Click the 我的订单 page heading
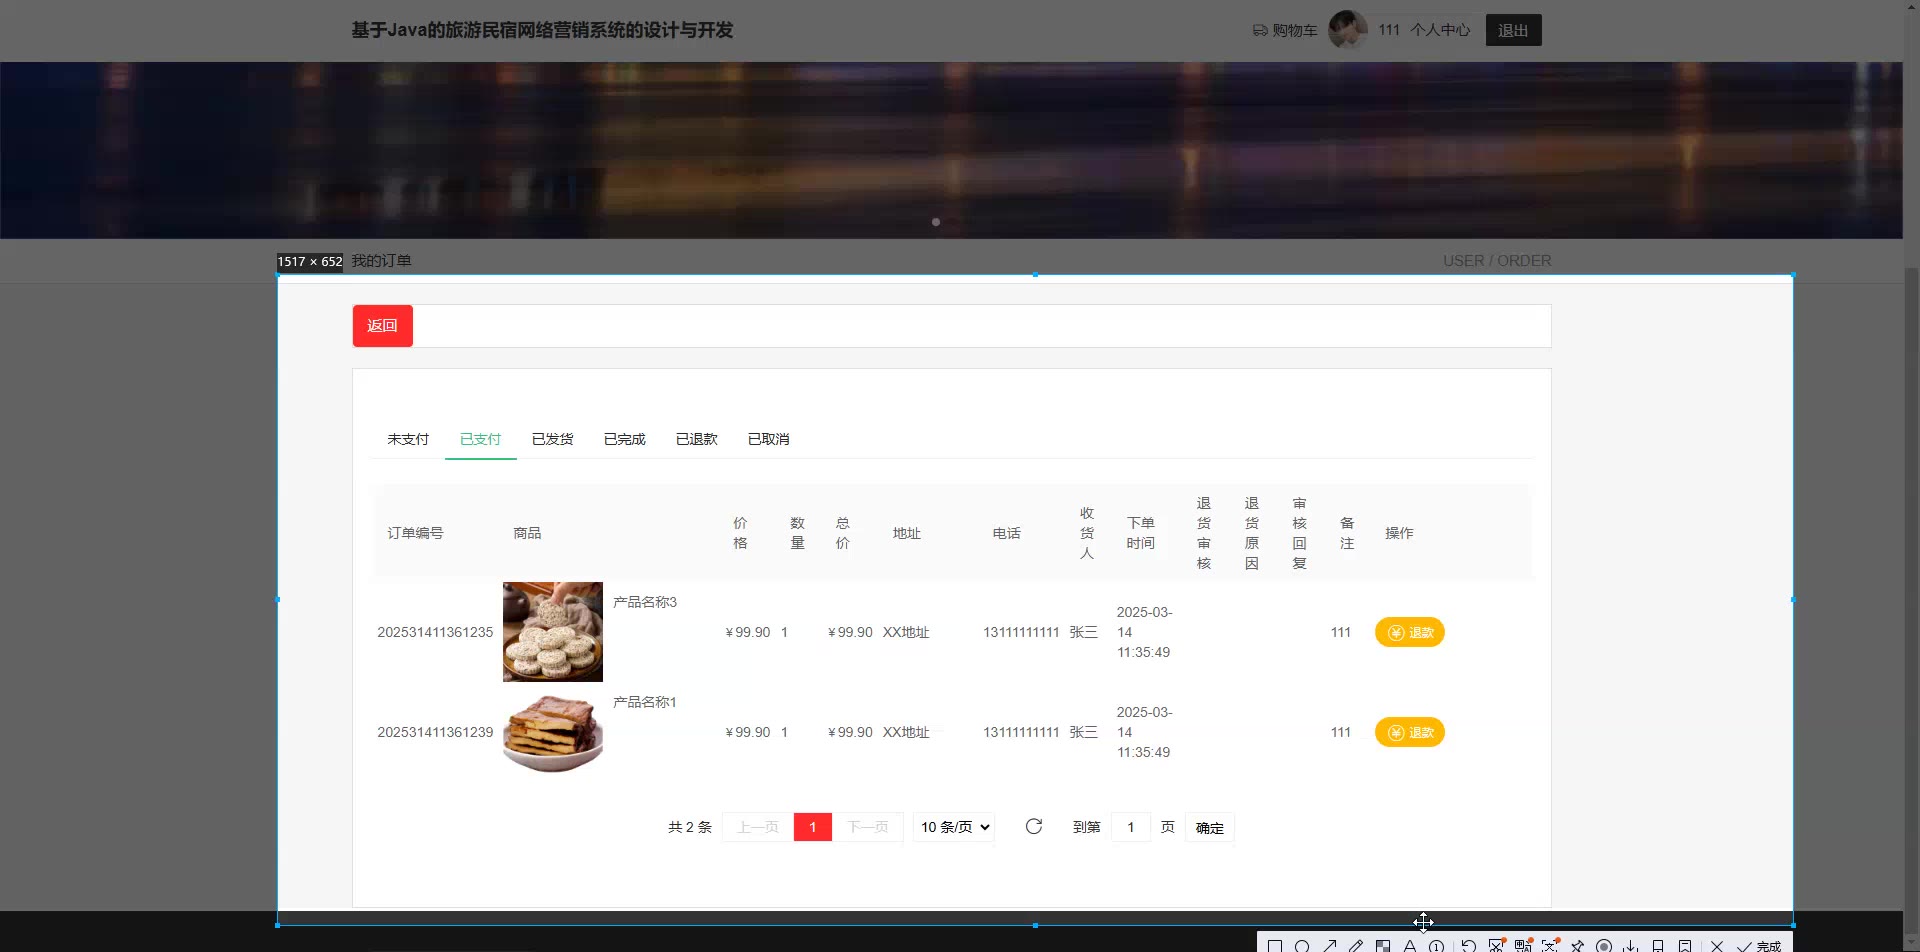 click(381, 261)
